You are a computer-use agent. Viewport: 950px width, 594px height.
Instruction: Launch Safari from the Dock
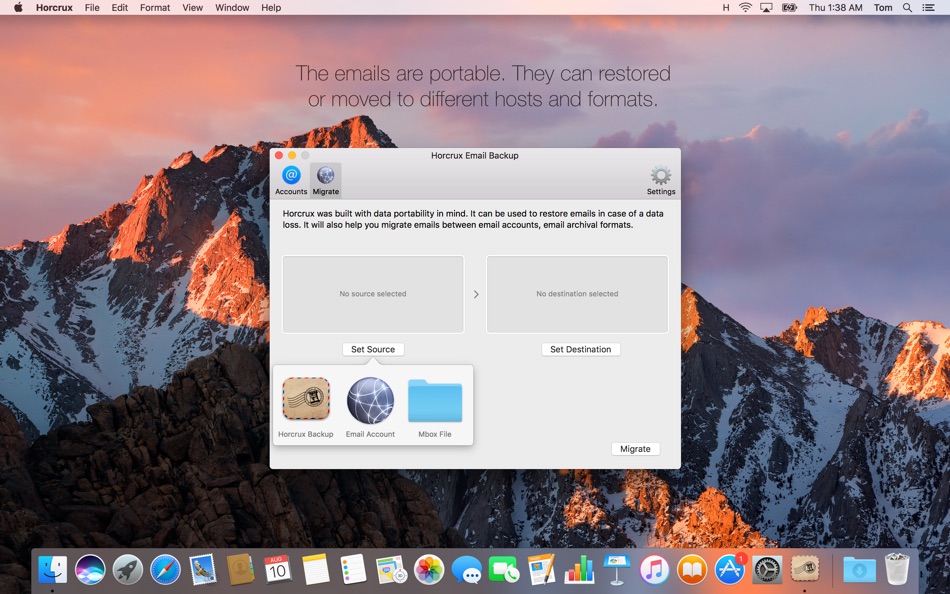coord(165,570)
